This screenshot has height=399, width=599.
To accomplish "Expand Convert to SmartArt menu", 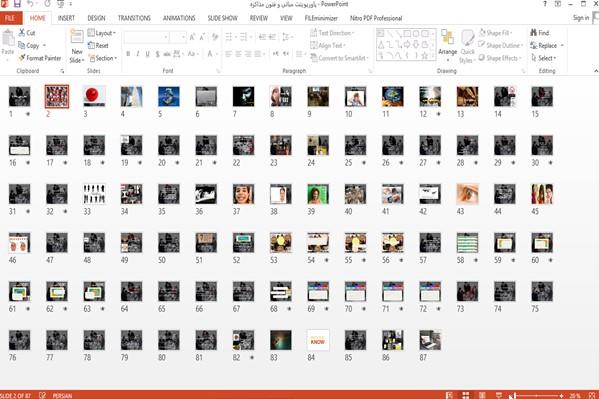I will point(339,58).
